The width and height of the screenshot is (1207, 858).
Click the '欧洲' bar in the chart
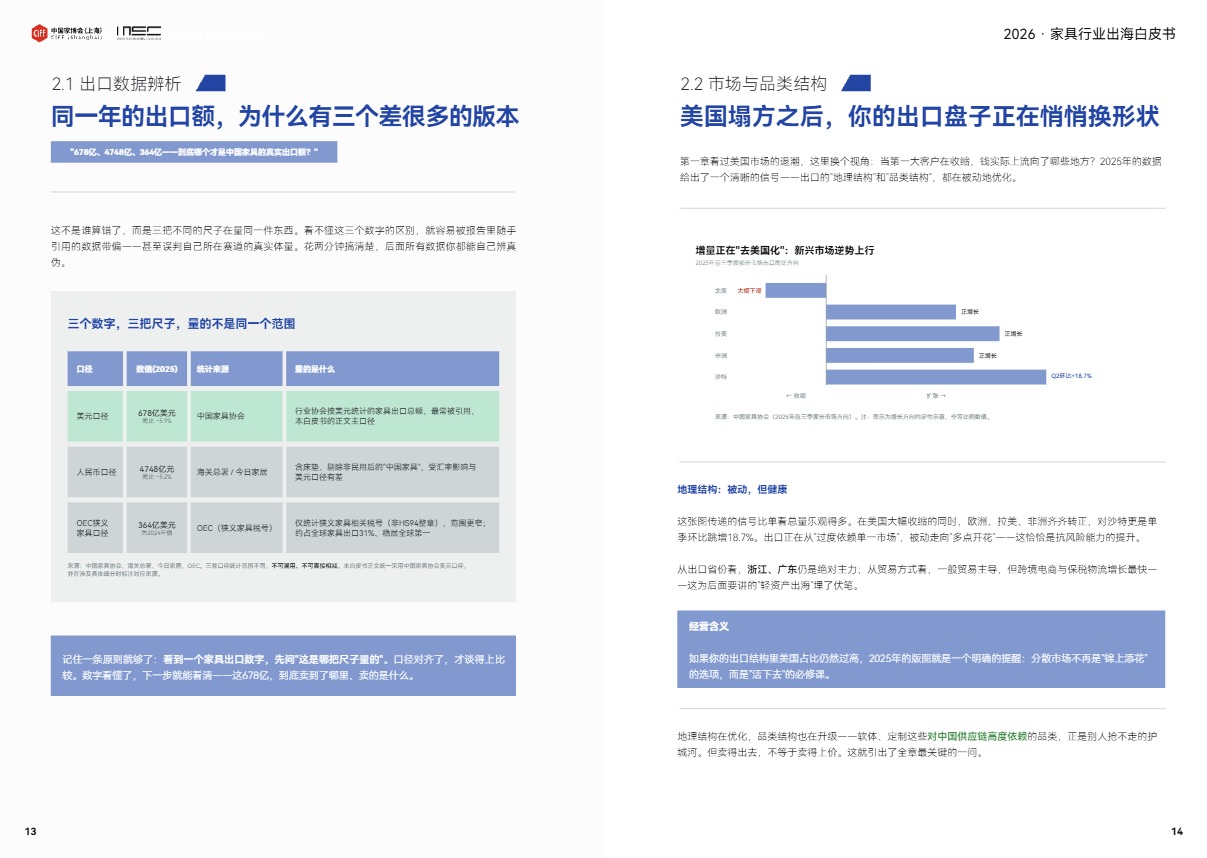pos(891,312)
